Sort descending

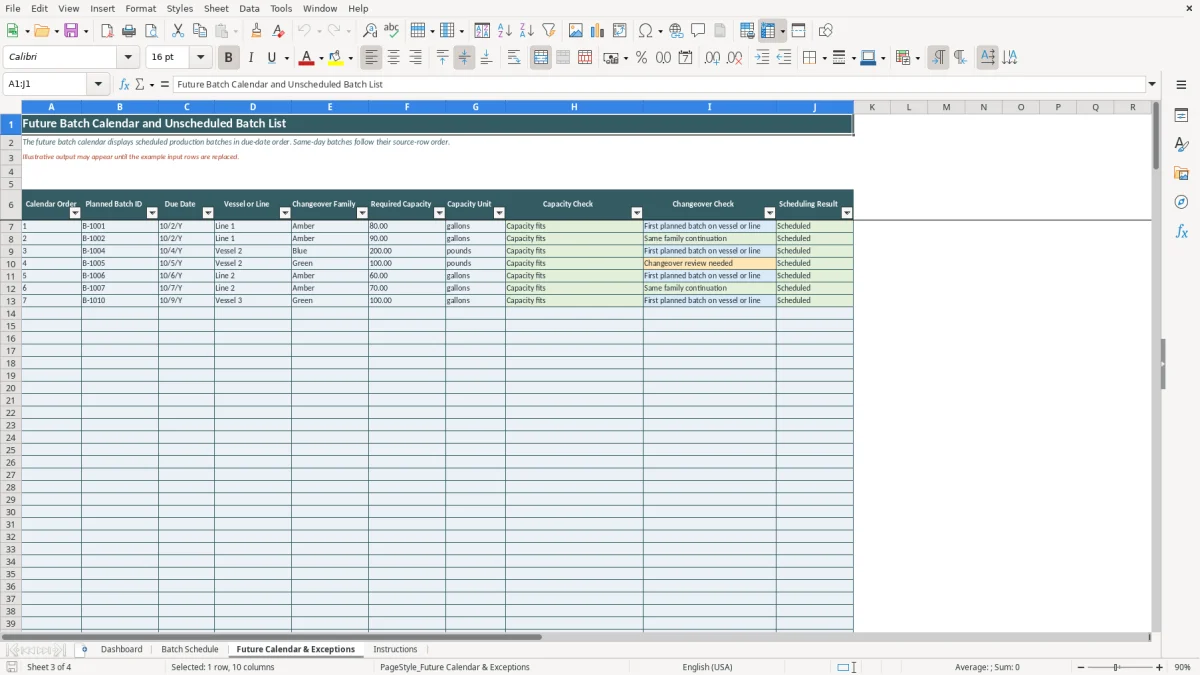pyautogui.click(x=527, y=31)
